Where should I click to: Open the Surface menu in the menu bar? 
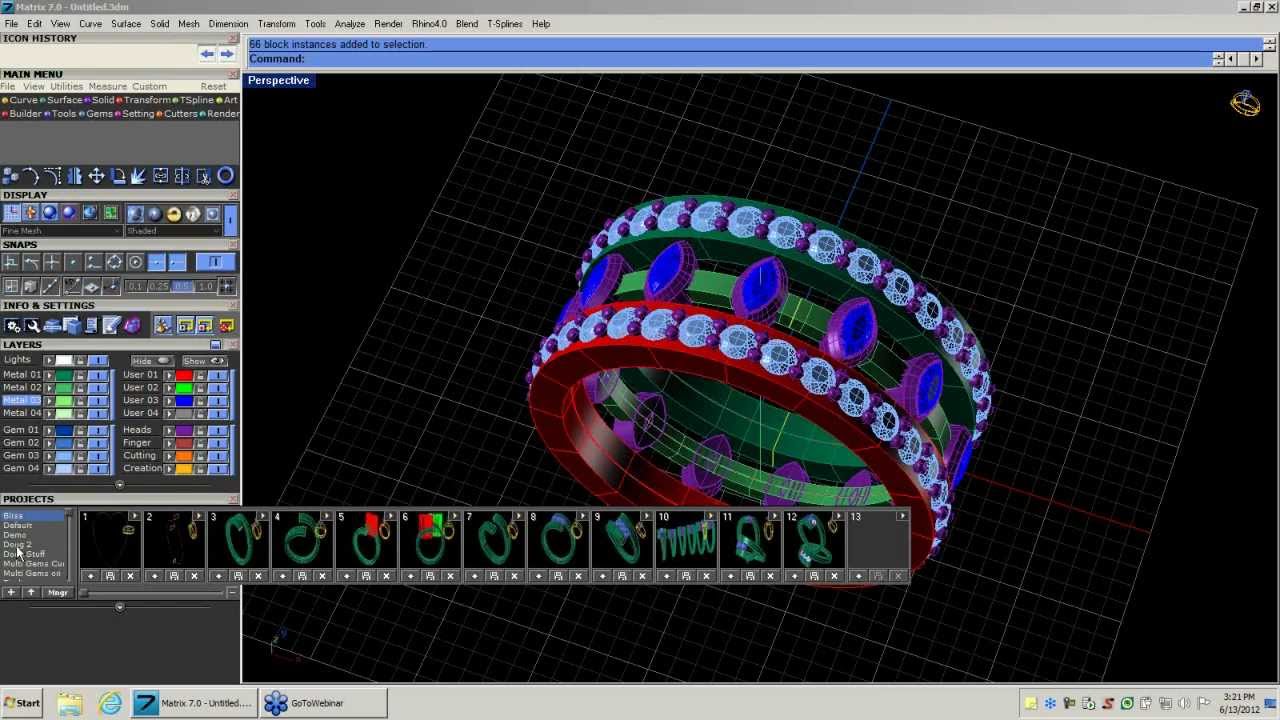(126, 24)
